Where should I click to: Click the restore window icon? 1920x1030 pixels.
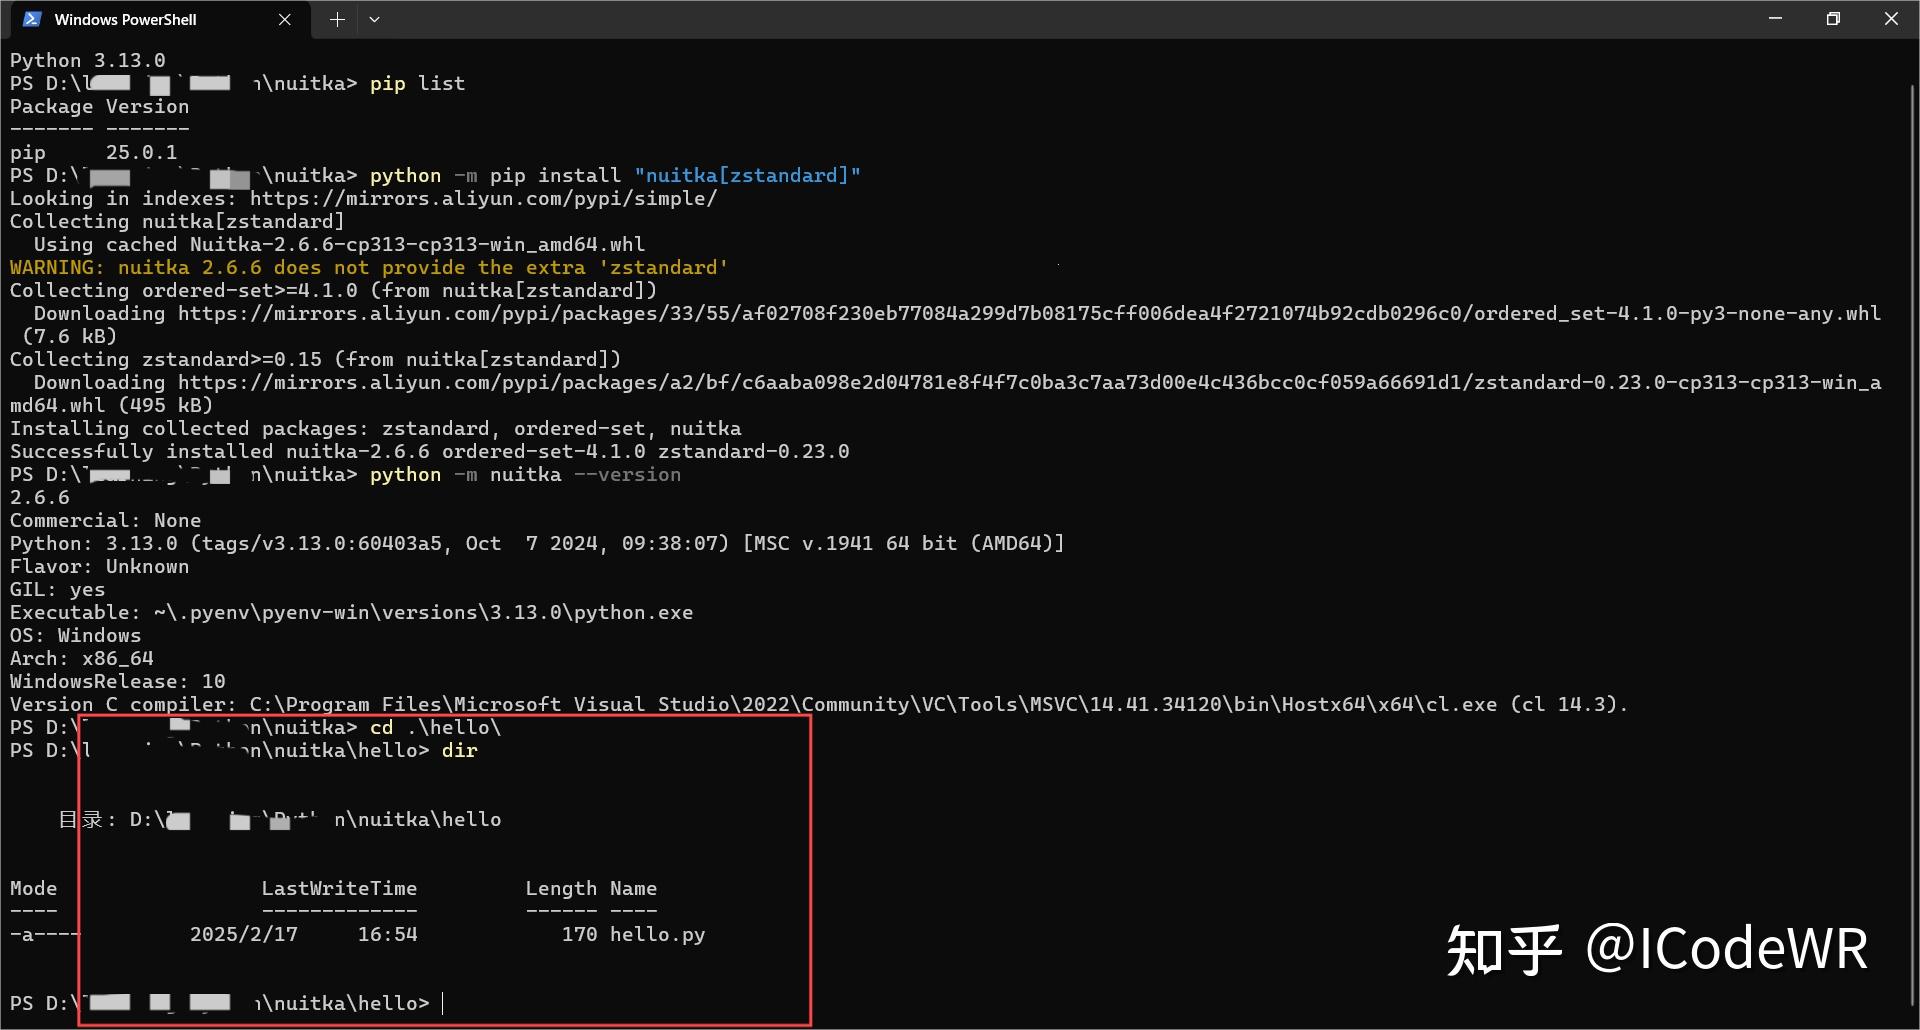pos(1833,18)
